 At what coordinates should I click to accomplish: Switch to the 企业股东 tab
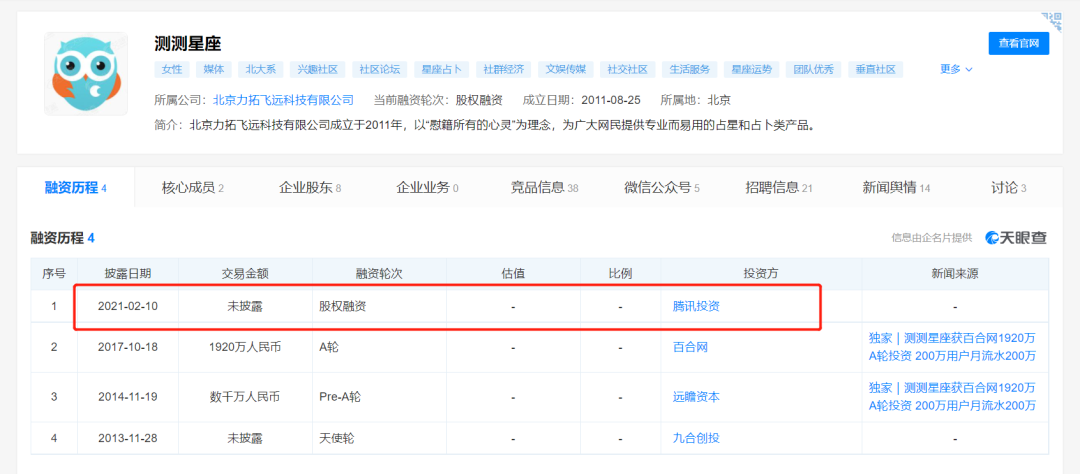310,187
